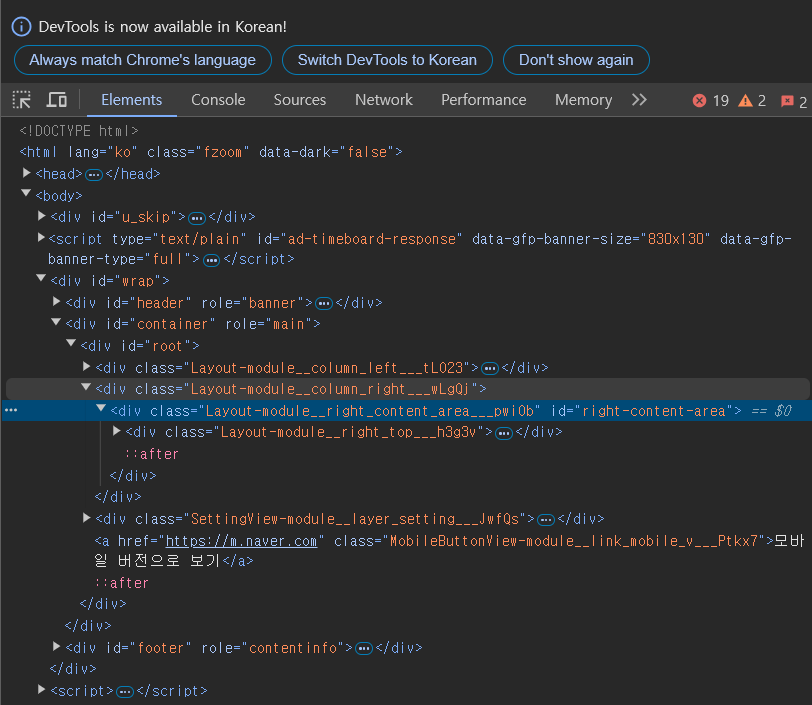The image size is (812, 705).
Task: Expand the div id u_skip arrow
Action: (x=41, y=215)
